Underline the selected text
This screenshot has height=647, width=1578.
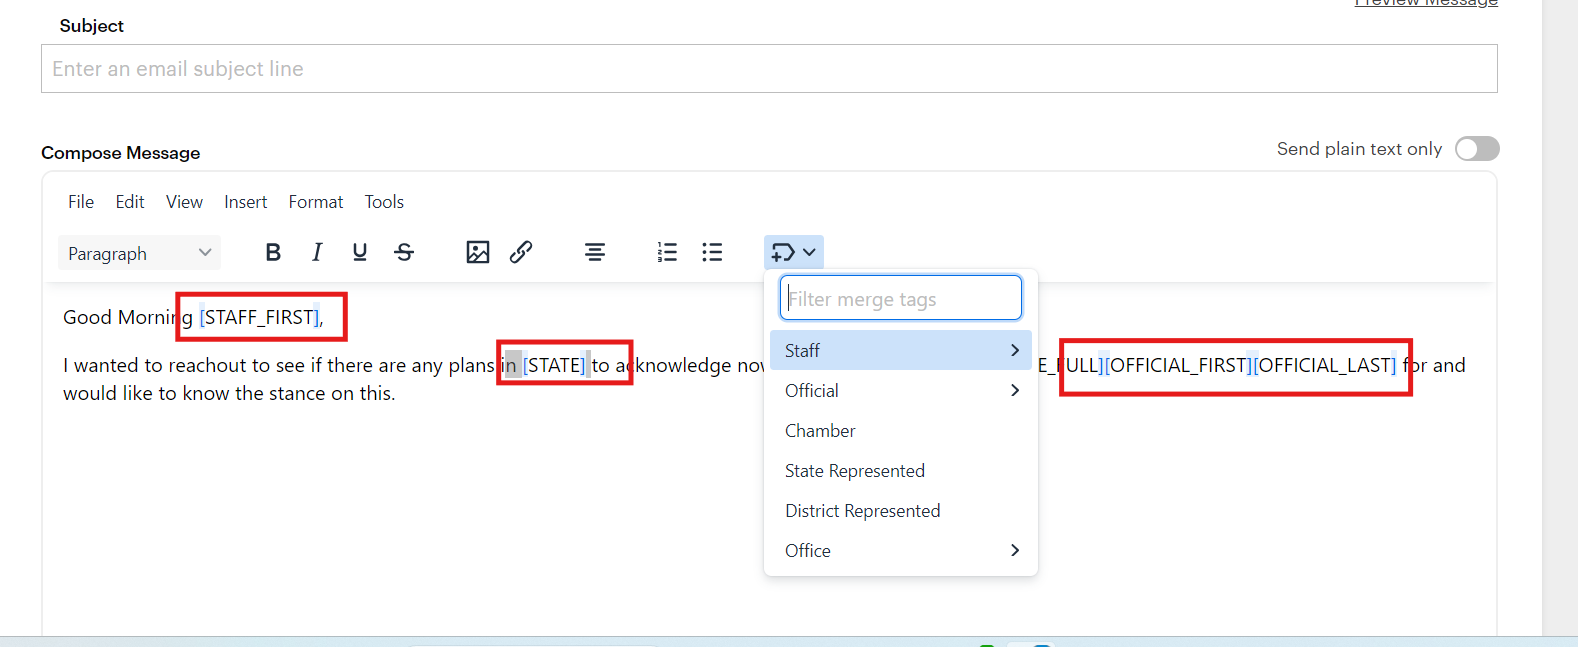tap(360, 253)
